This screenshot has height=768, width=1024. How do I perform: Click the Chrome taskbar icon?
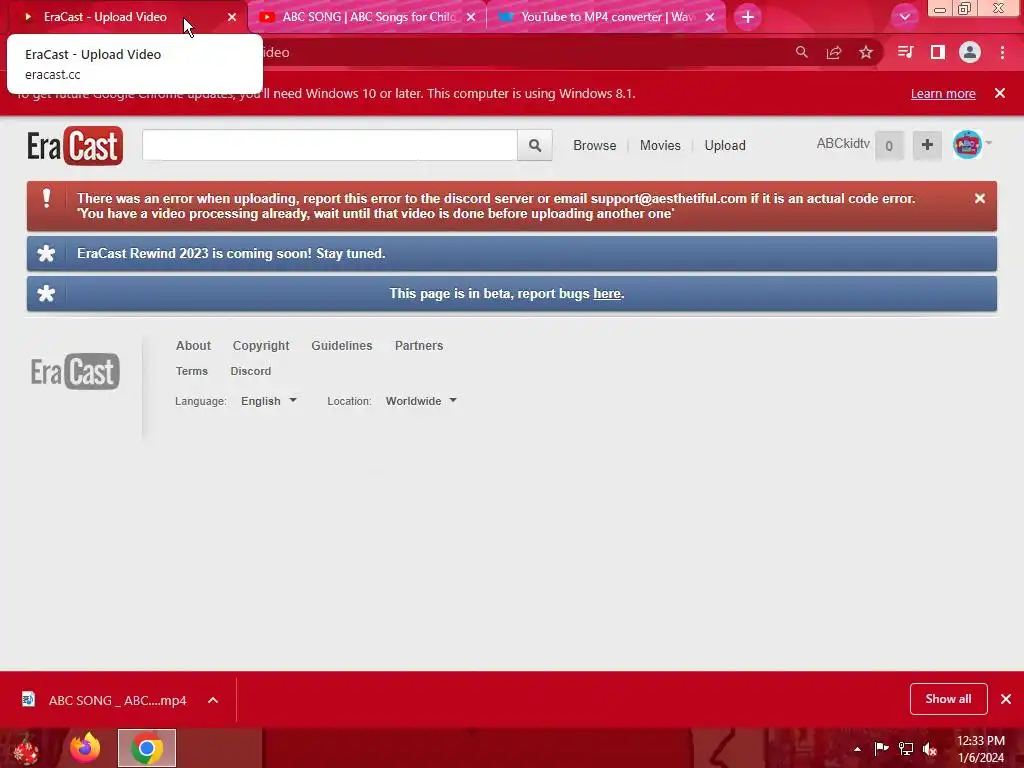coord(147,748)
